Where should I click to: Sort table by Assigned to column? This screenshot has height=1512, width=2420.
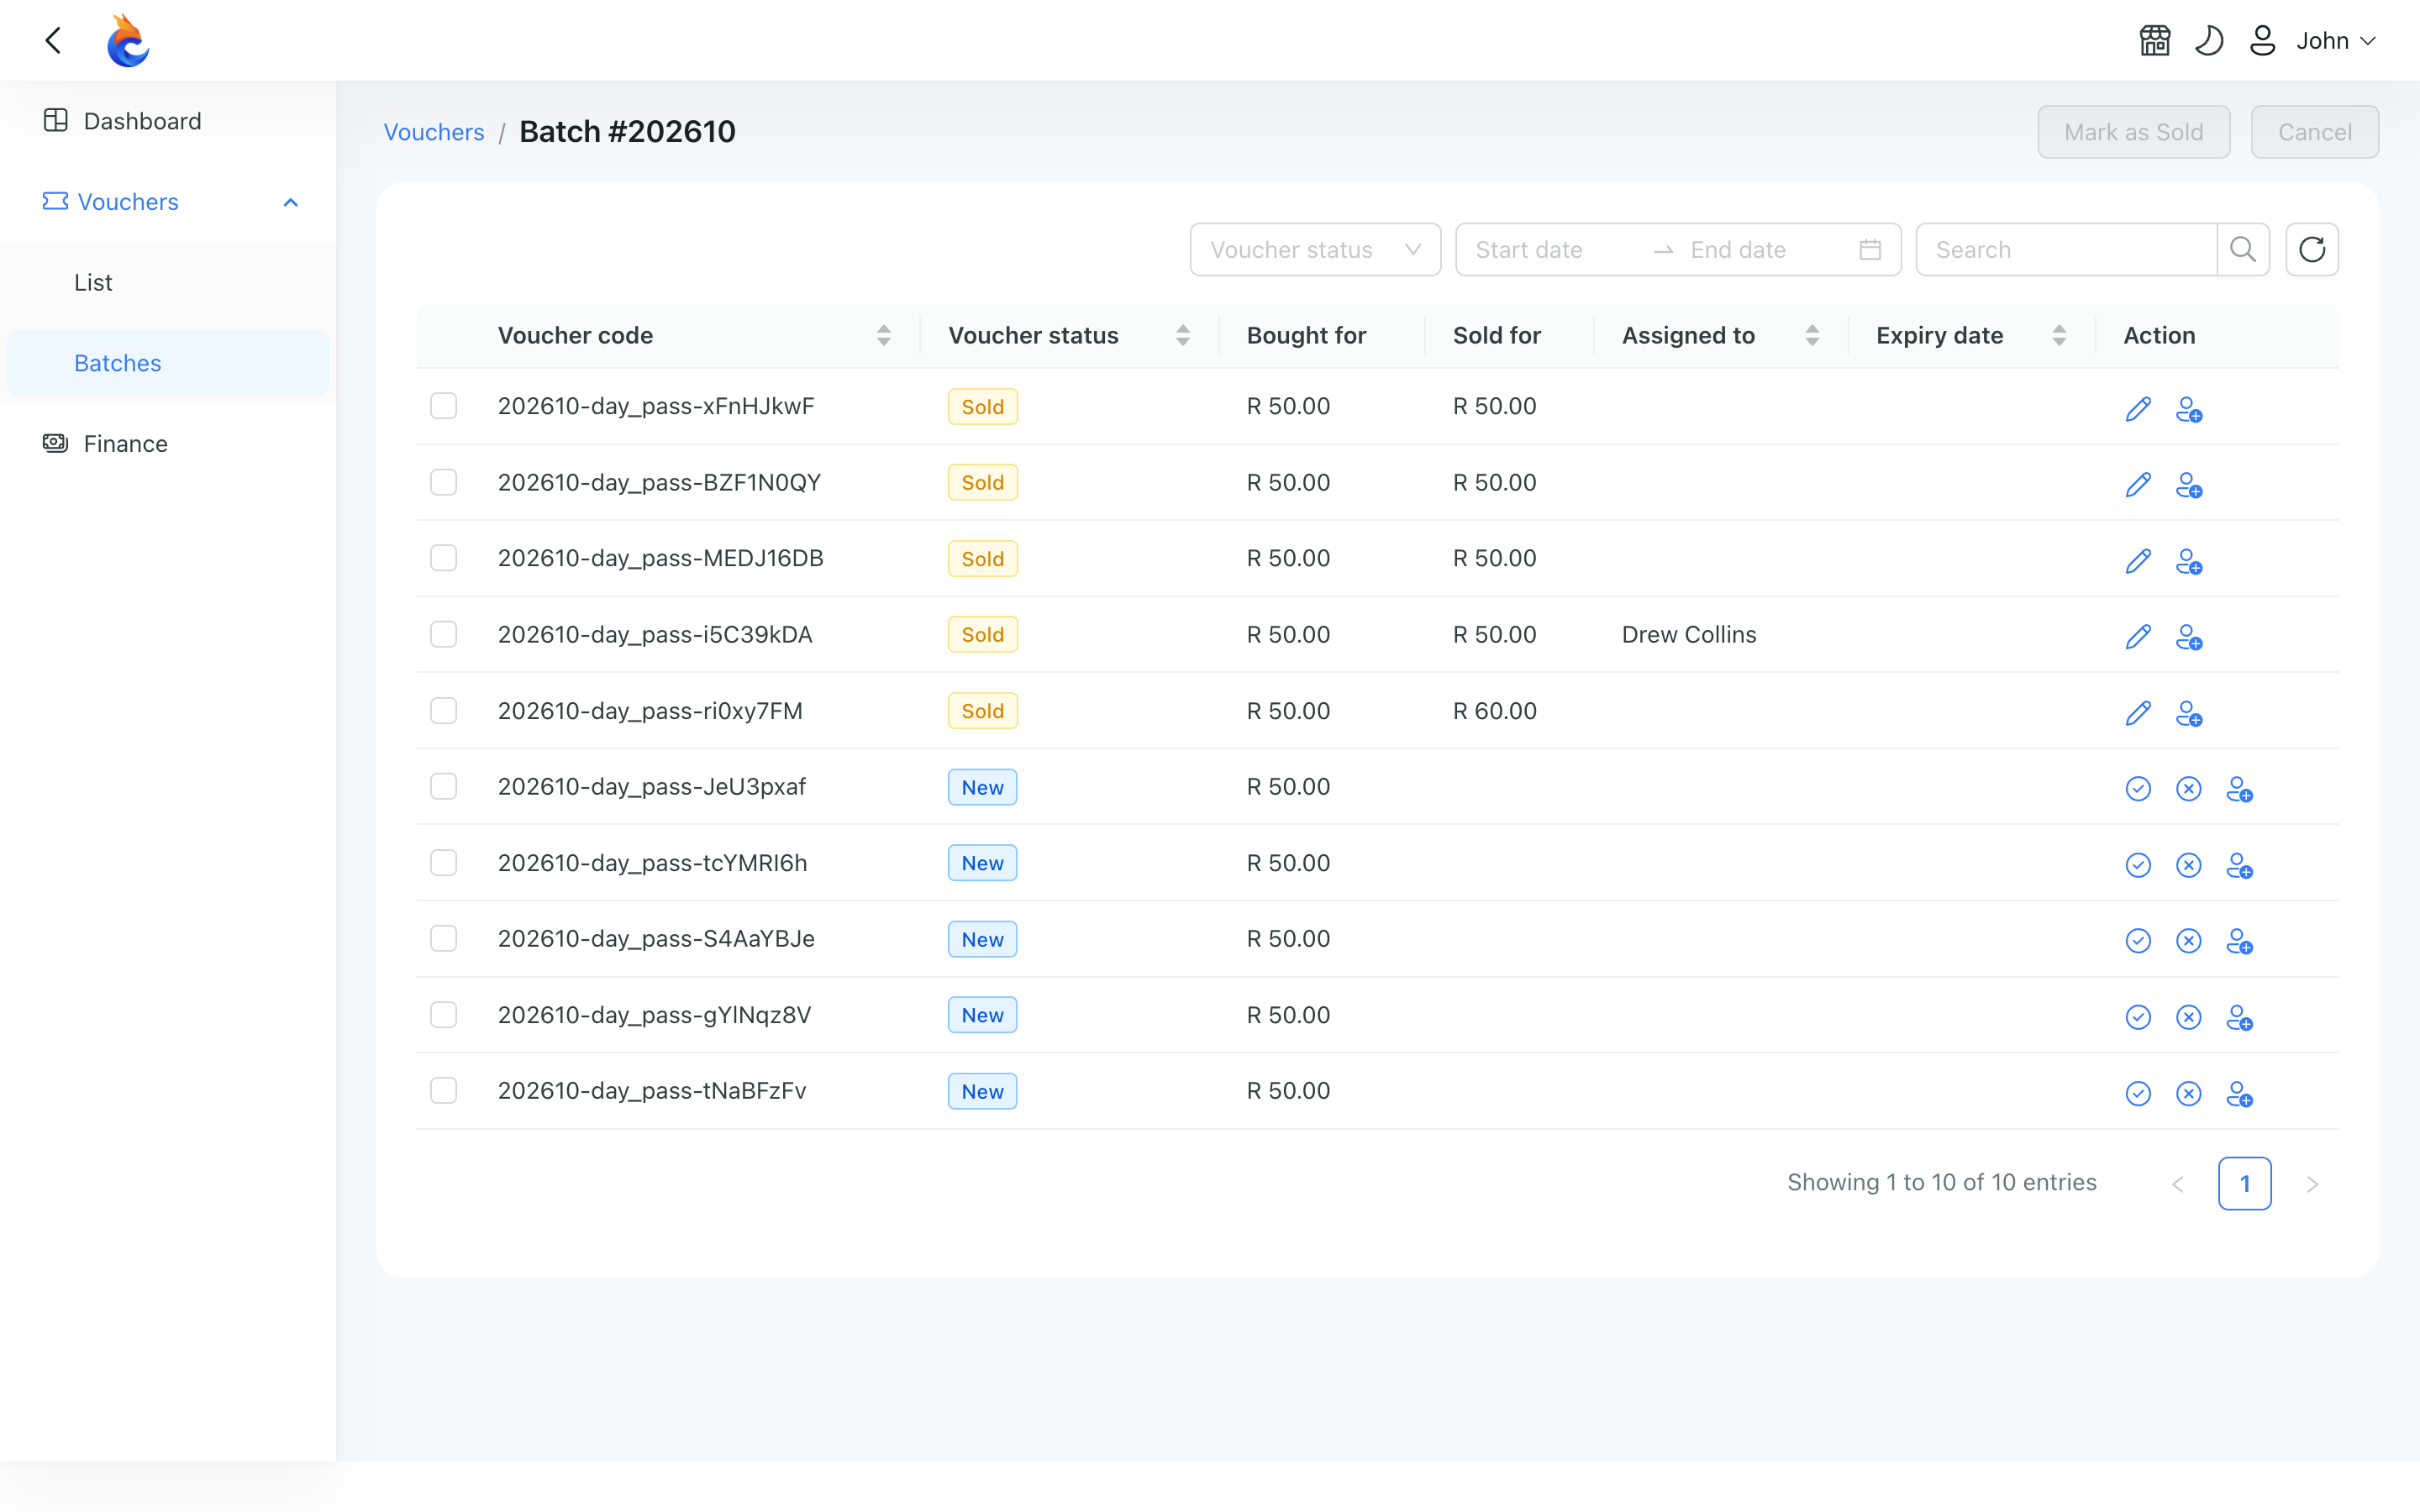pos(1812,335)
